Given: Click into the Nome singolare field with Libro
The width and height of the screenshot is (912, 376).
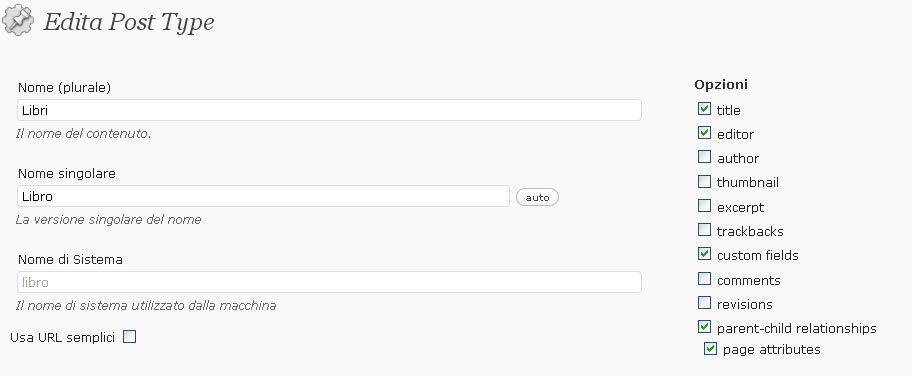Looking at the screenshot, I should 263,196.
